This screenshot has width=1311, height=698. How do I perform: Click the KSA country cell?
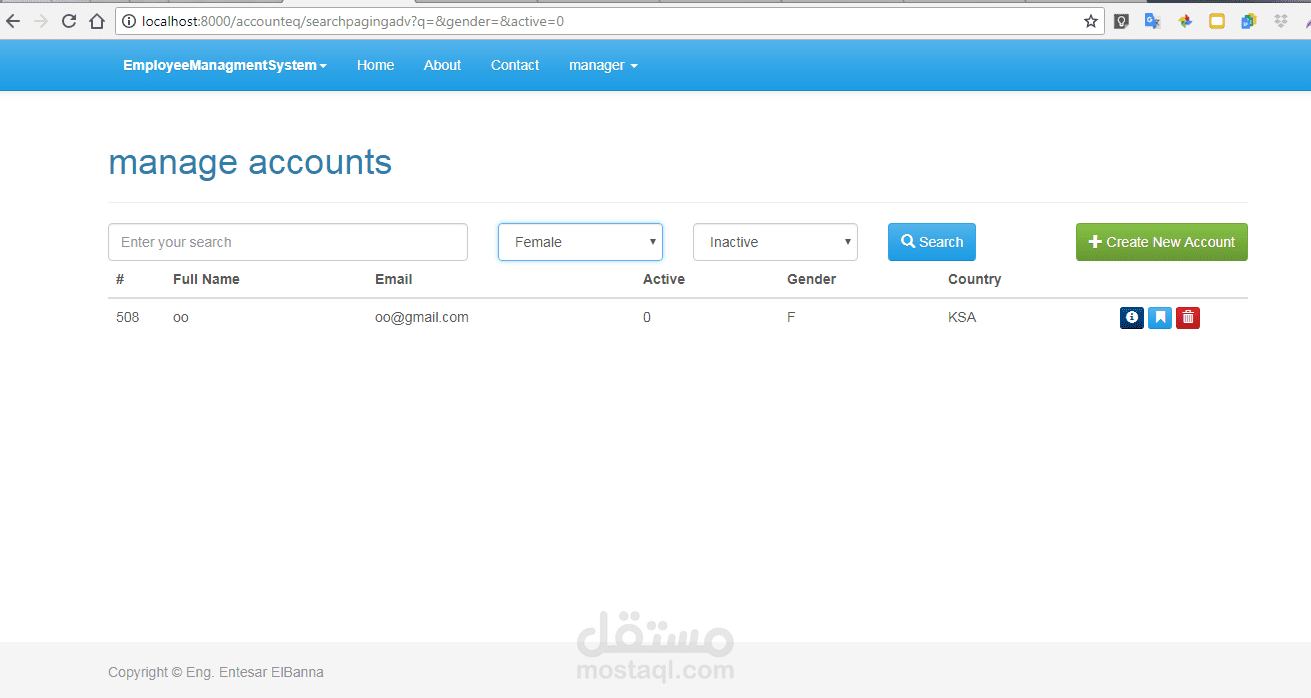pos(962,317)
